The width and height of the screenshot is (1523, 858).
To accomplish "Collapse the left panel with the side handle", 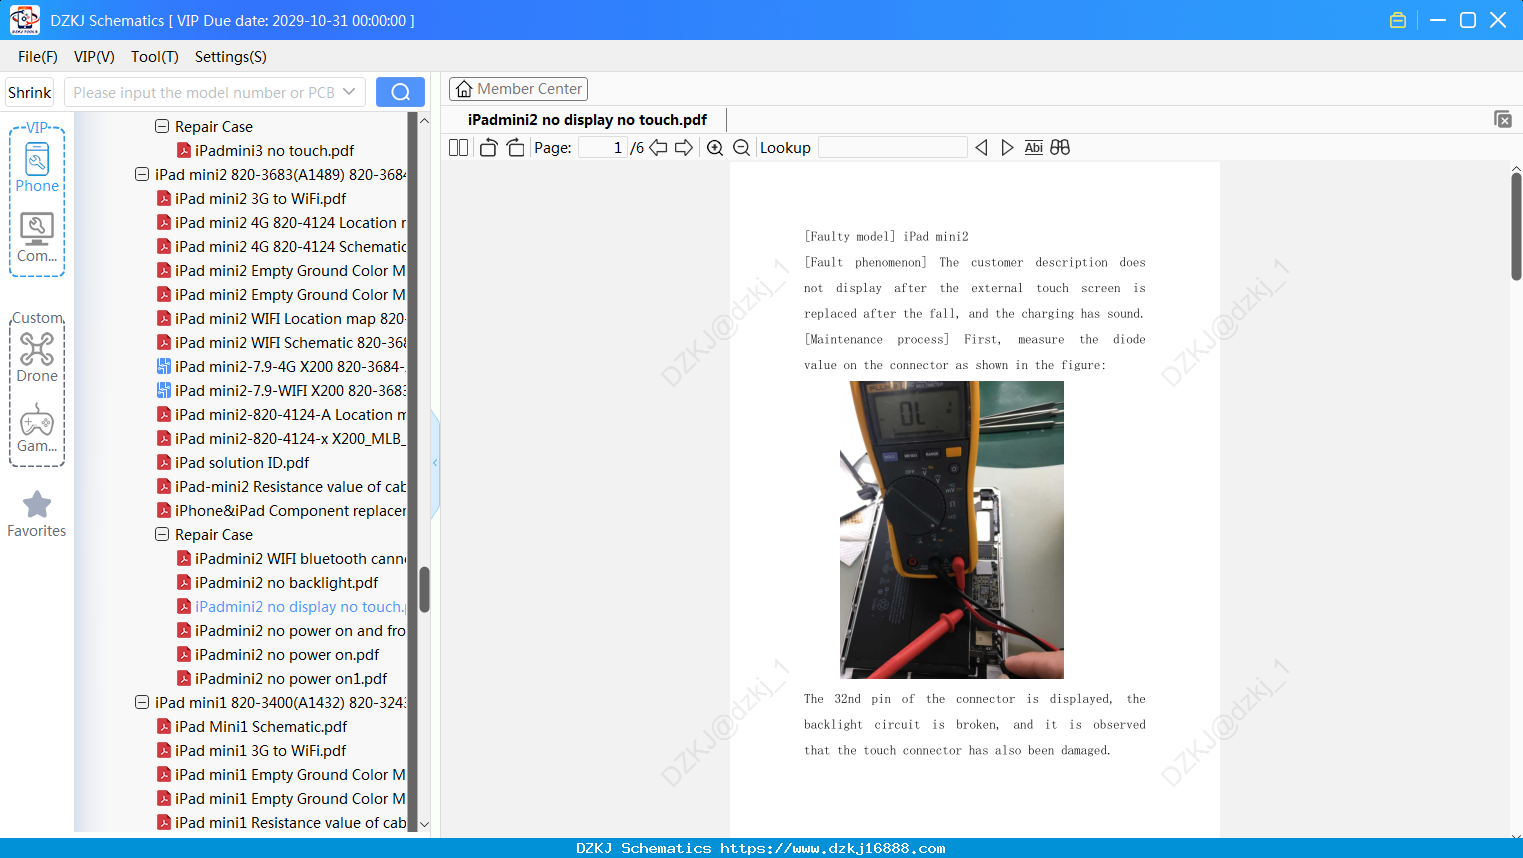I will tap(435, 463).
